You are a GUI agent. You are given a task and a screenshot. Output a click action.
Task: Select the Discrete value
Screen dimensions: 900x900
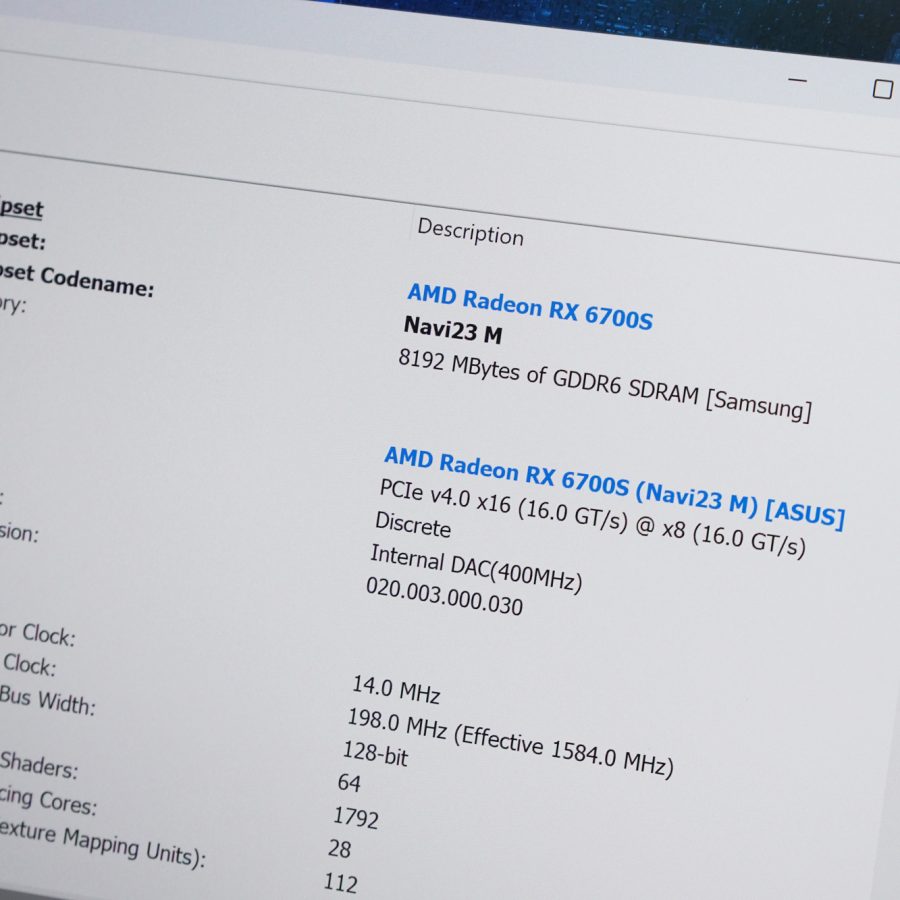point(413,525)
